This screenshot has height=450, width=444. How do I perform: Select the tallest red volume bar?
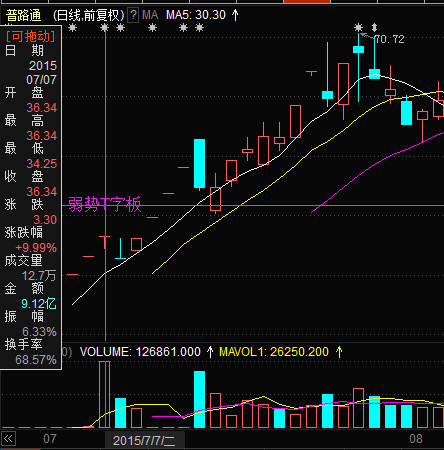104,394
